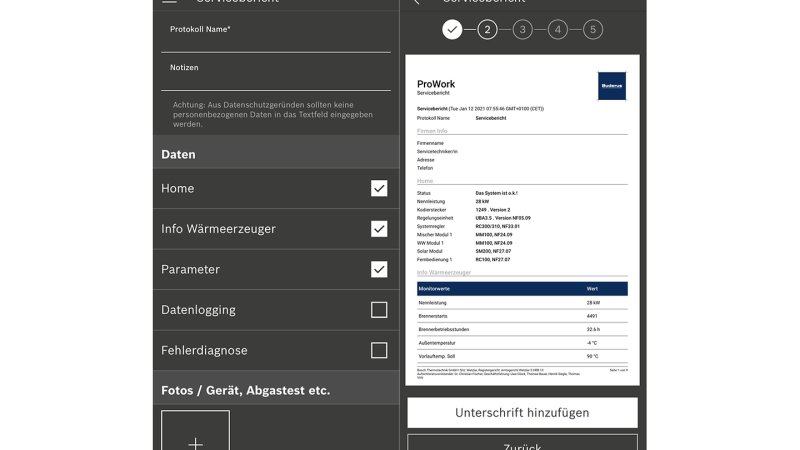Screen dimensions: 800x450
Task: Click the Buderus logo in the report
Action: tap(612, 86)
